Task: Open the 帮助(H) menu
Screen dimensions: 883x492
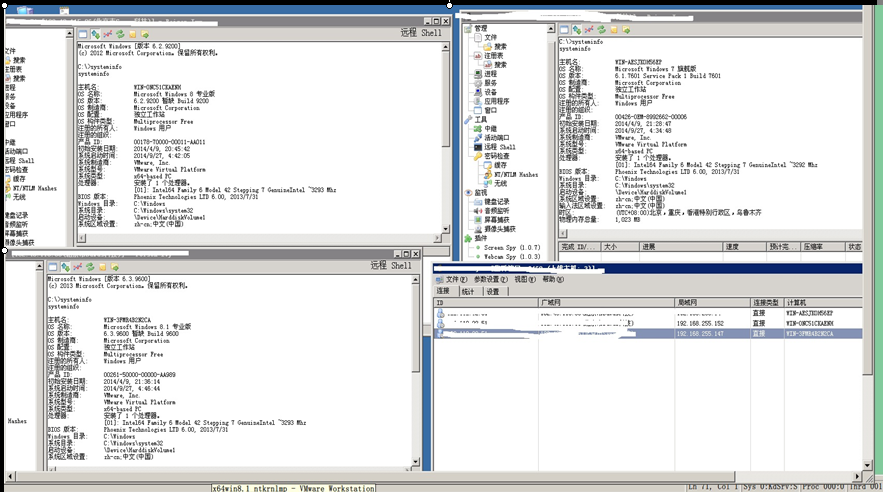Action: [553, 279]
